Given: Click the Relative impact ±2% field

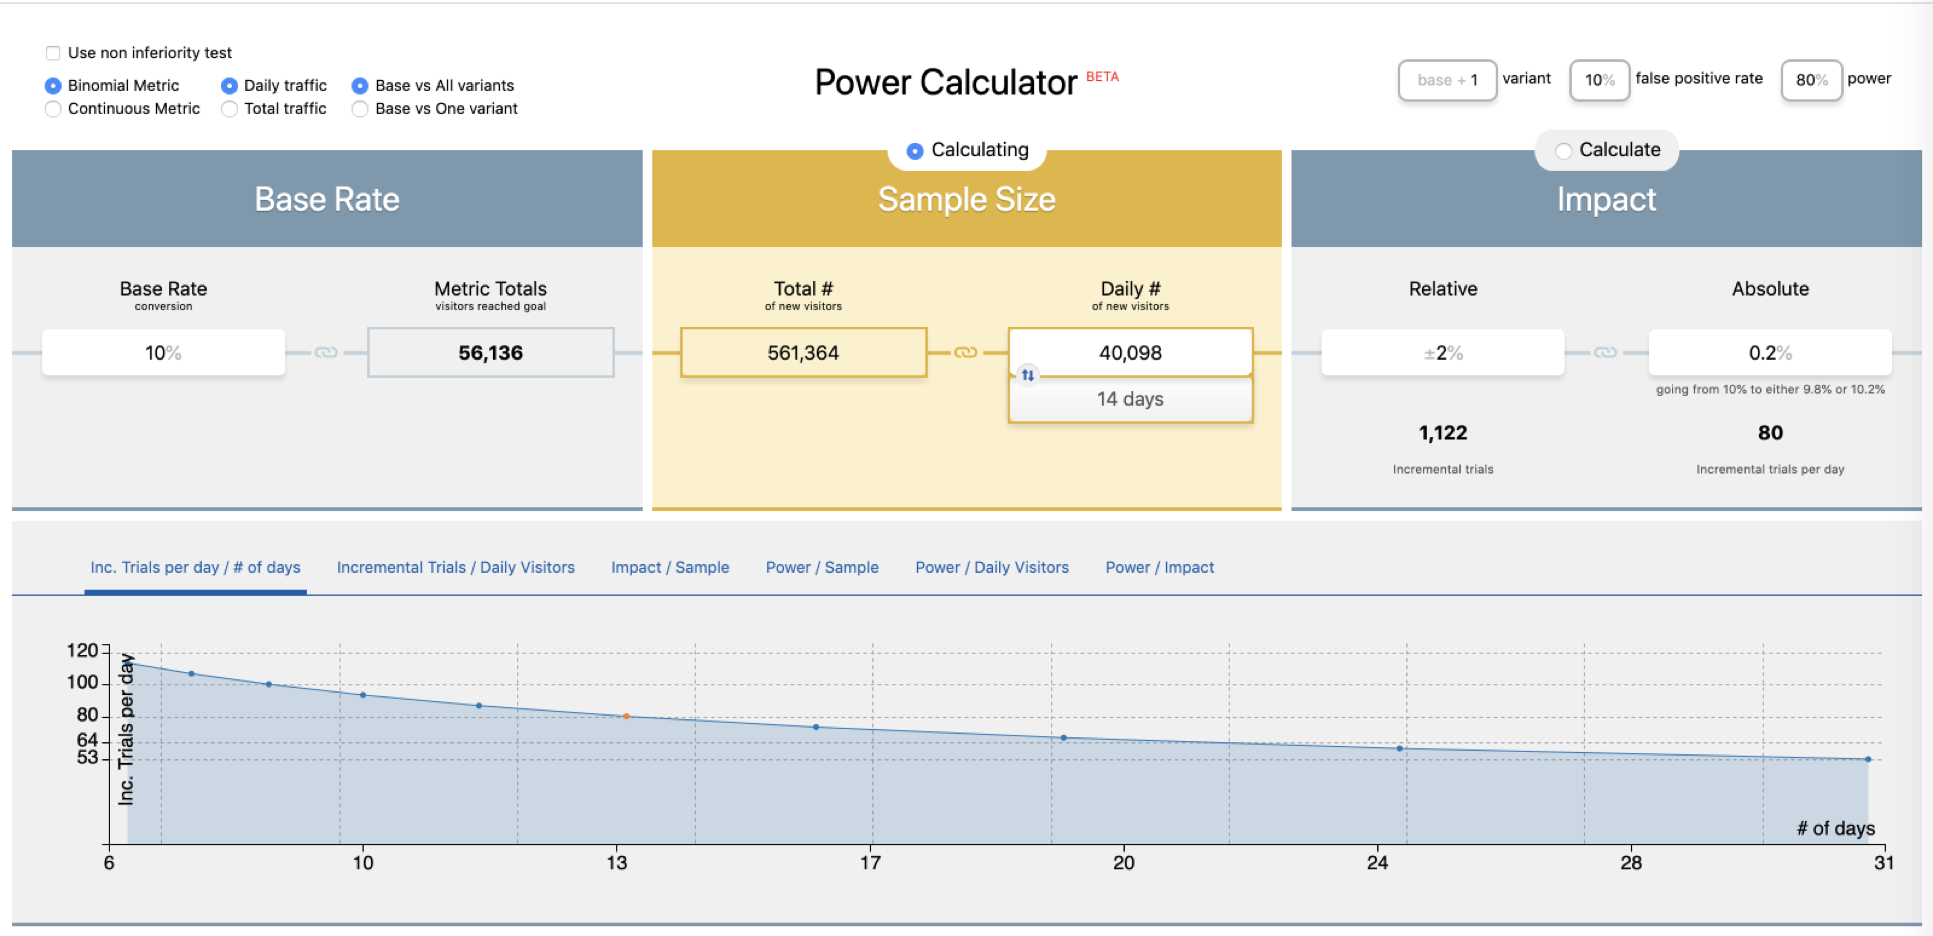Looking at the screenshot, I should (x=1442, y=352).
